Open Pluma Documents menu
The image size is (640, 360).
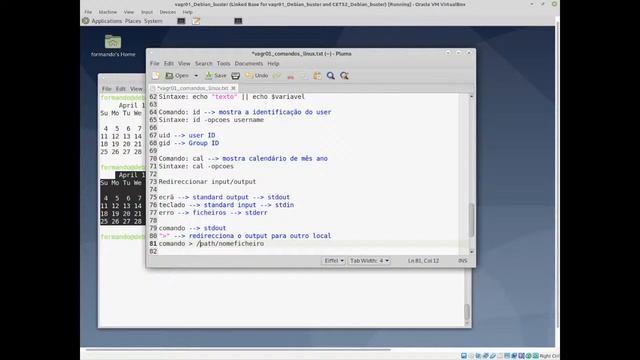(x=249, y=64)
